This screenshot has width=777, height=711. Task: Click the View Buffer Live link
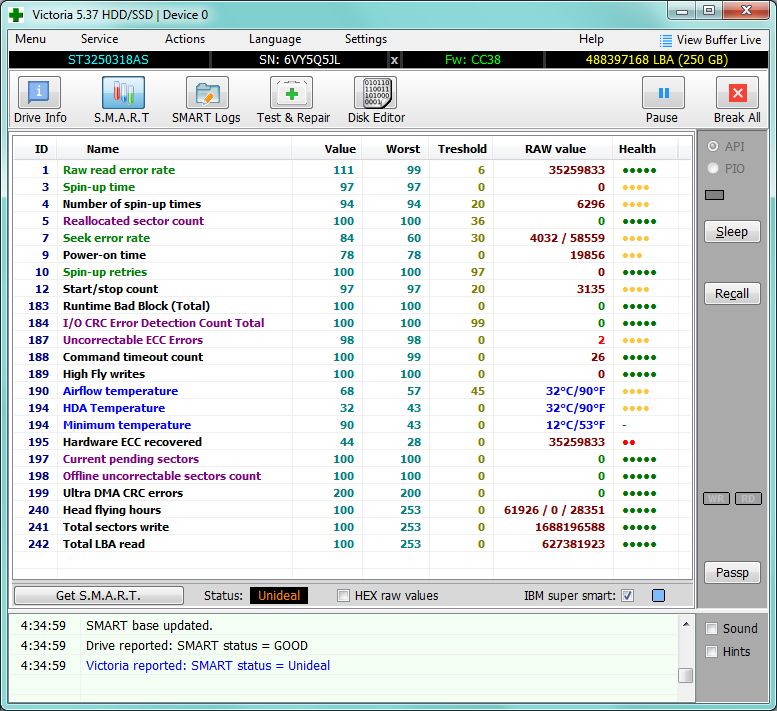(x=719, y=40)
